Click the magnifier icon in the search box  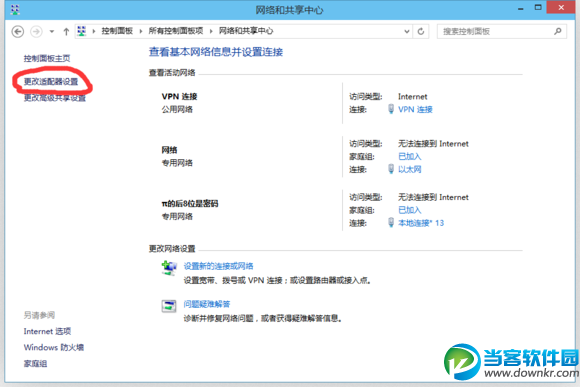[x=557, y=31]
